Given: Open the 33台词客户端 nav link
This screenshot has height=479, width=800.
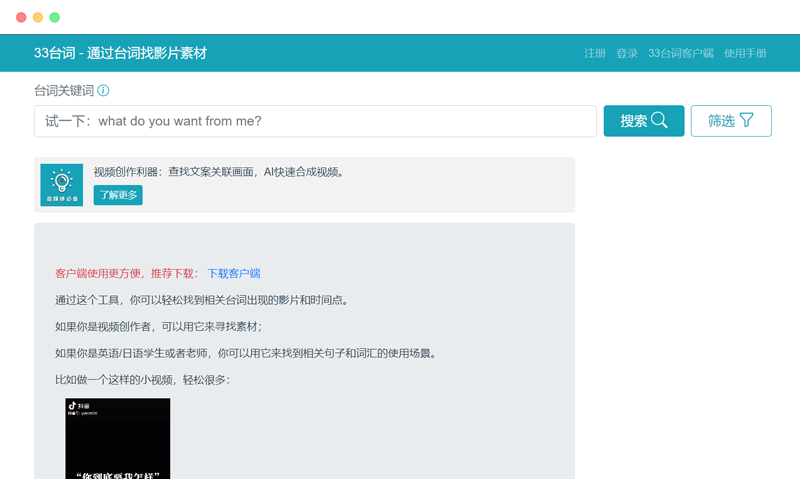Looking at the screenshot, I should (x=681, y=53).
